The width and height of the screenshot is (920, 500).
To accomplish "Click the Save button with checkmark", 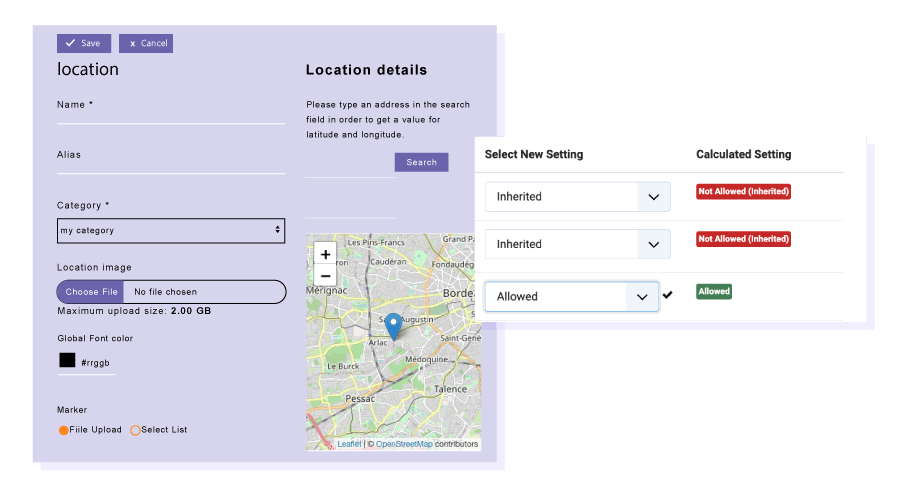I will pos(84,43).
